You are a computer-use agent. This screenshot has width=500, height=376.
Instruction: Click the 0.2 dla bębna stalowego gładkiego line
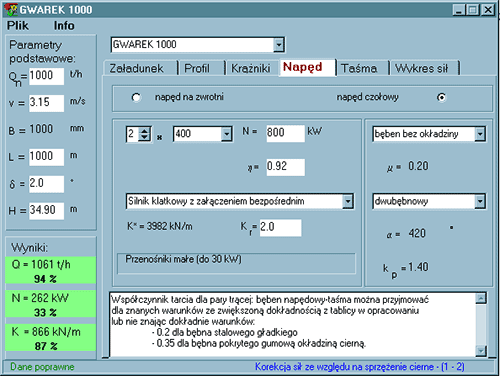click(x=225, y=332)
